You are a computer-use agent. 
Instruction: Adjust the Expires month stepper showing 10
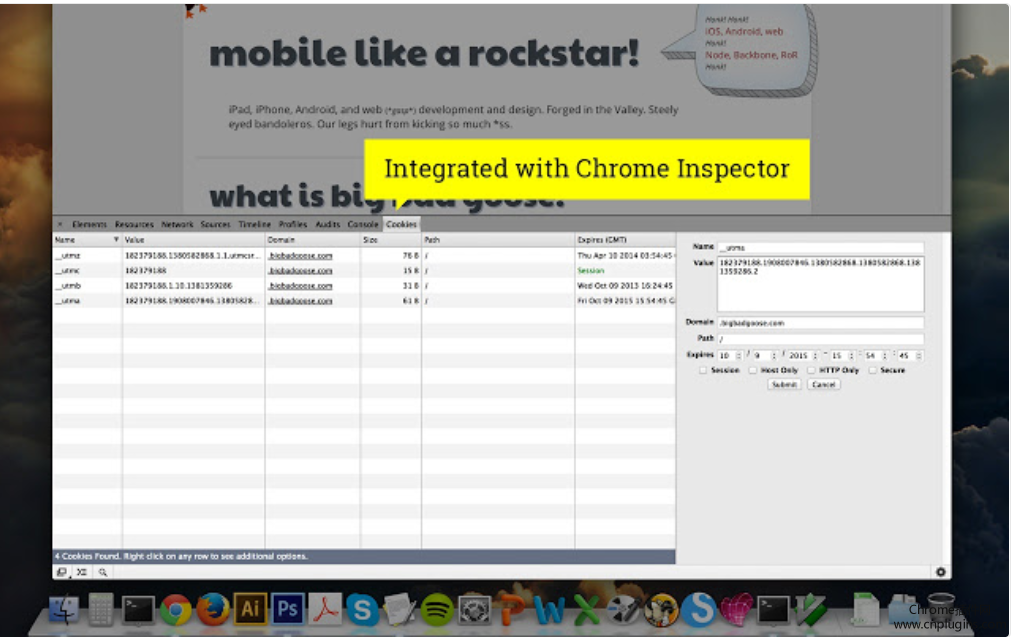(739, 356)
